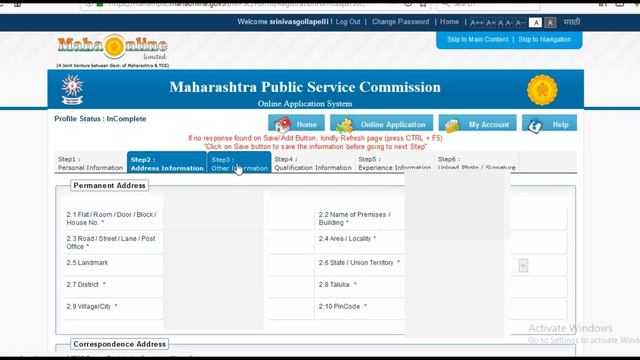Open Step3 Other Information tab
This screenshot has height=360, width=640.
240,163
